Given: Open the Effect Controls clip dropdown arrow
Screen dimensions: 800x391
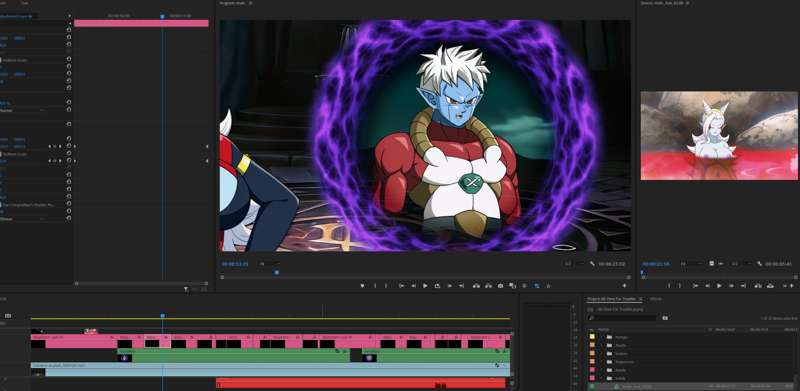Looking at the screenshot, I should click(x=69, y=16).
